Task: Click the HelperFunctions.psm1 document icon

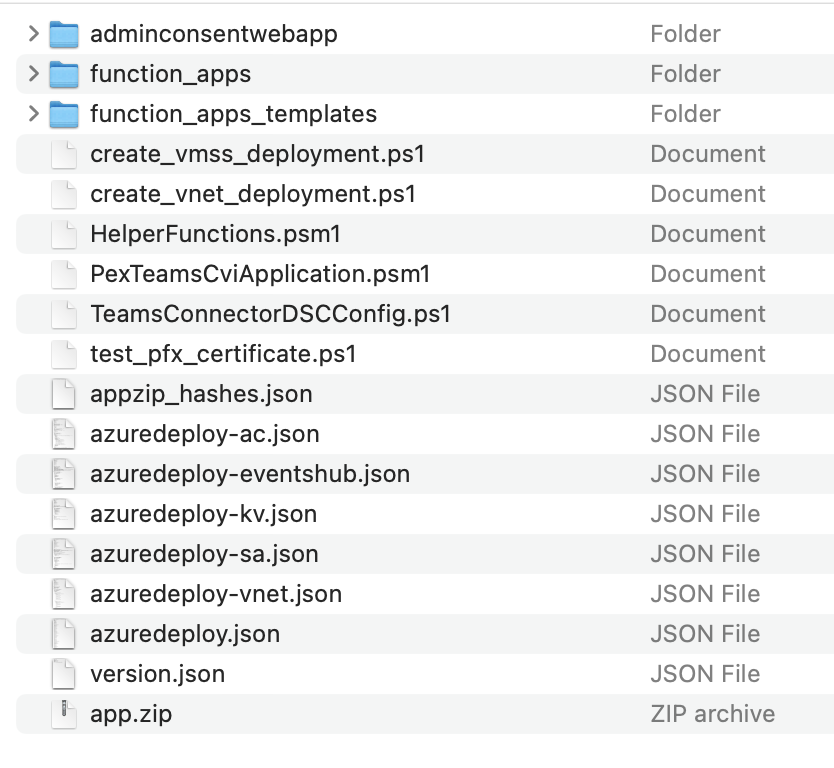Action: coord(64,234)
